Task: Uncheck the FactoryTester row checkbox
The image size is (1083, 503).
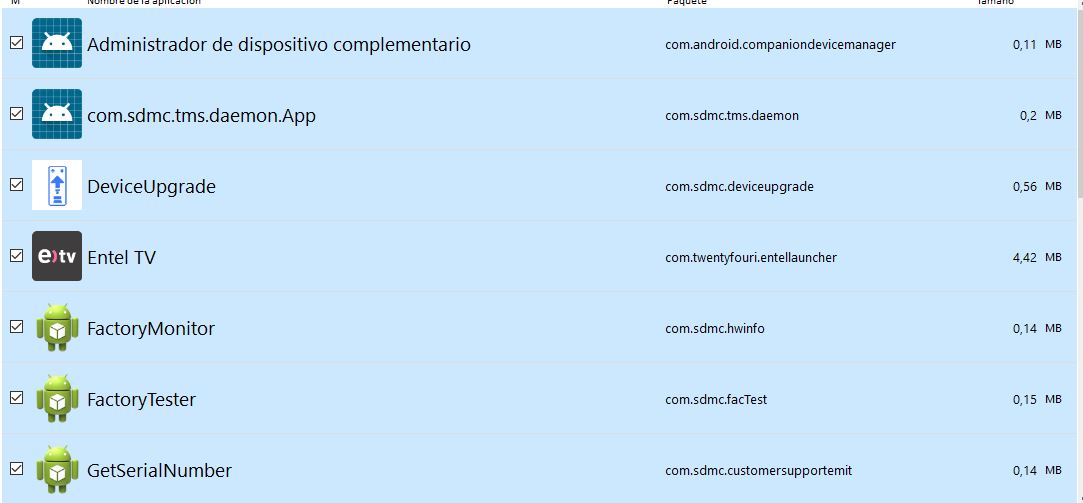Action: [16, 398]
